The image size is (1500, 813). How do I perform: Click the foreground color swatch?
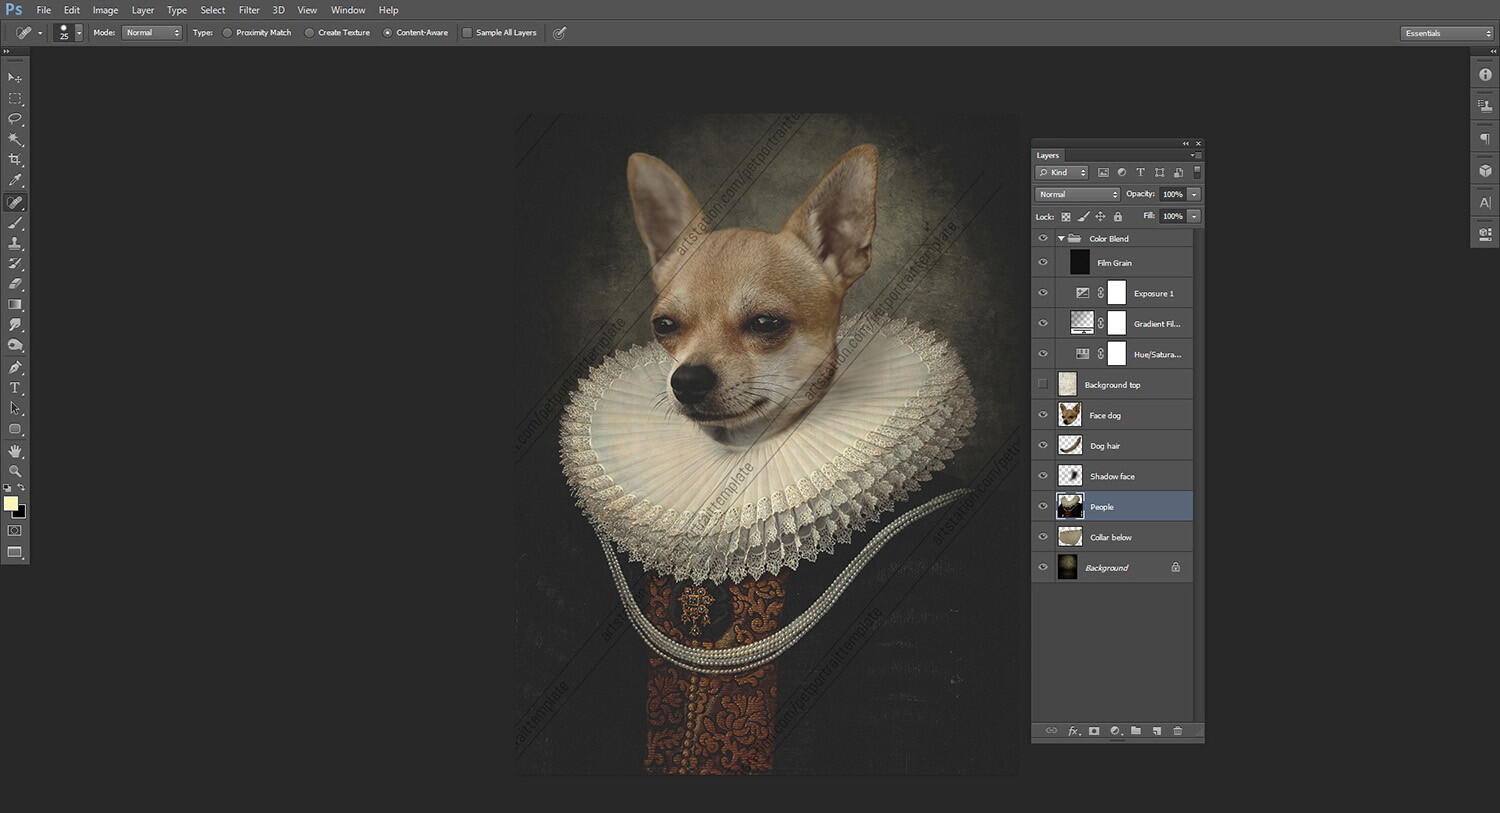[11, 504]
